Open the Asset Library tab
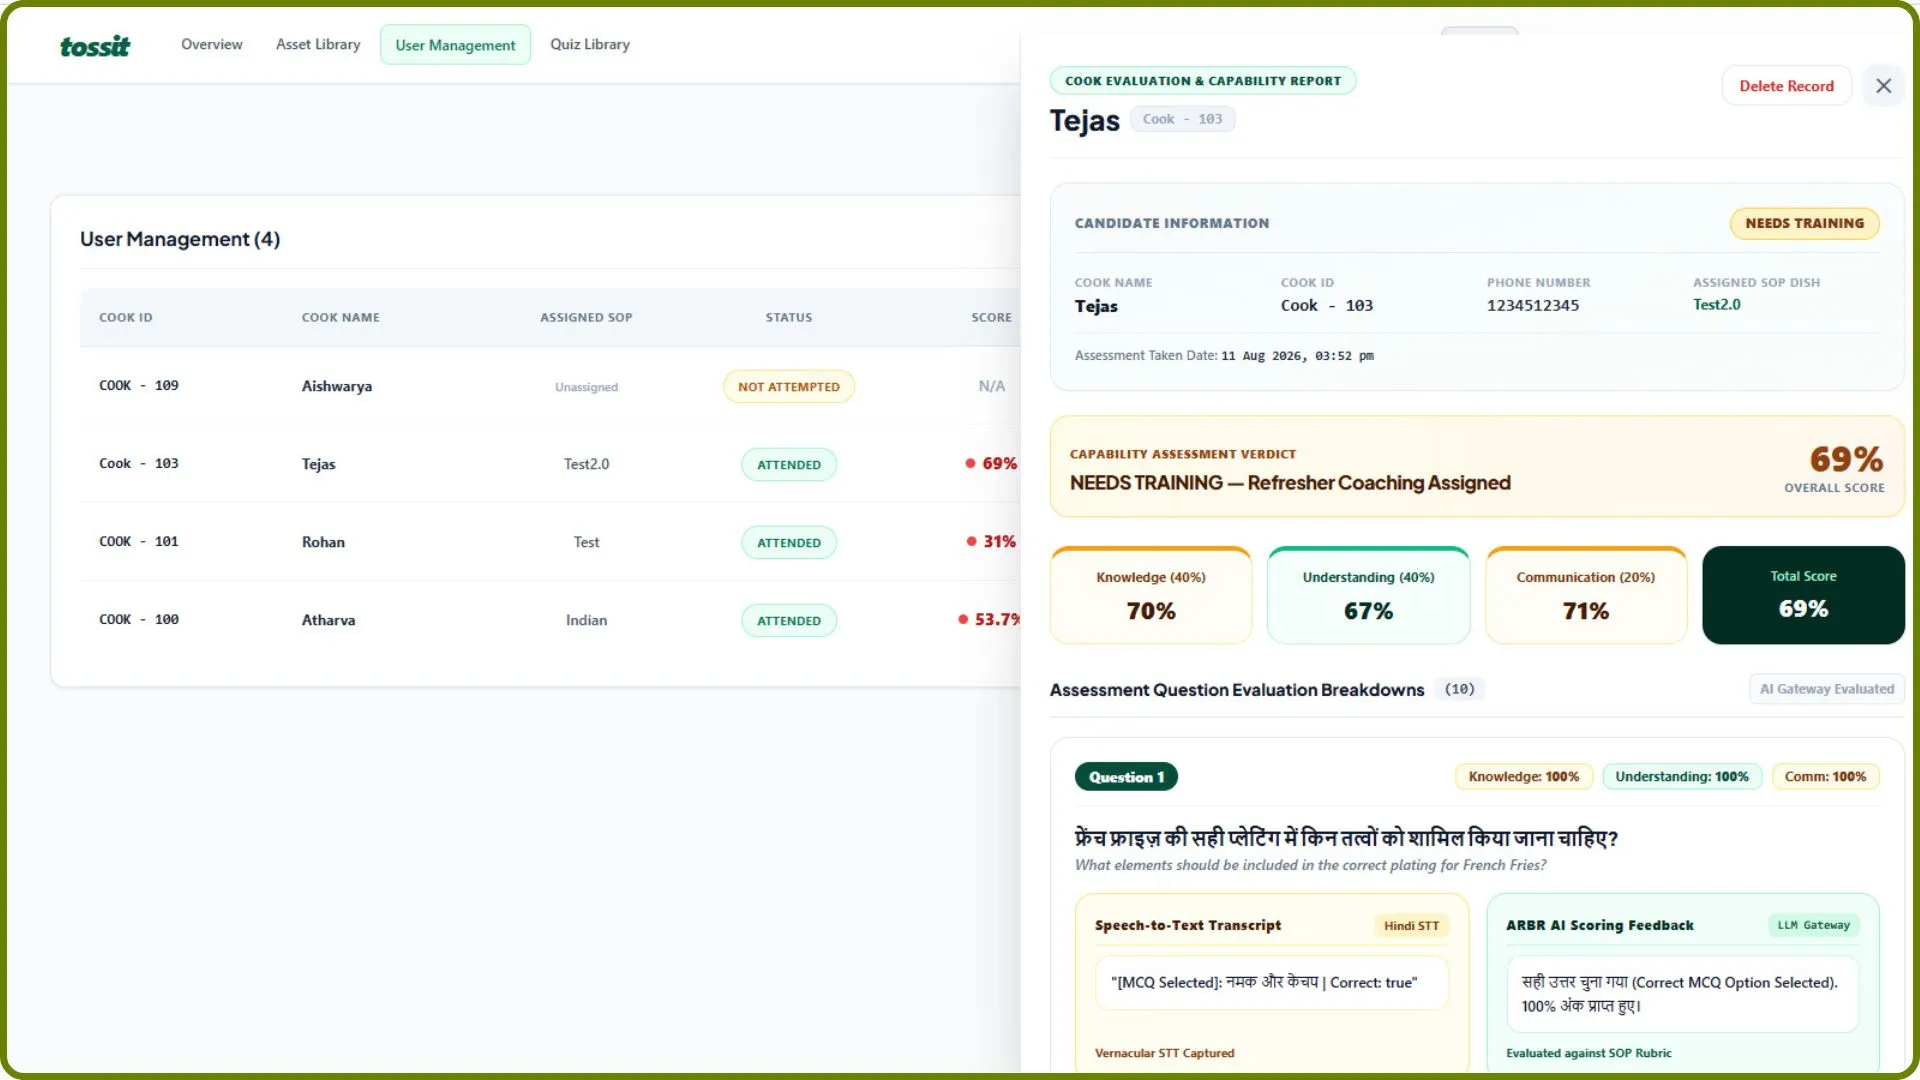This screenshot has height=1080, width=1920. 318,44
